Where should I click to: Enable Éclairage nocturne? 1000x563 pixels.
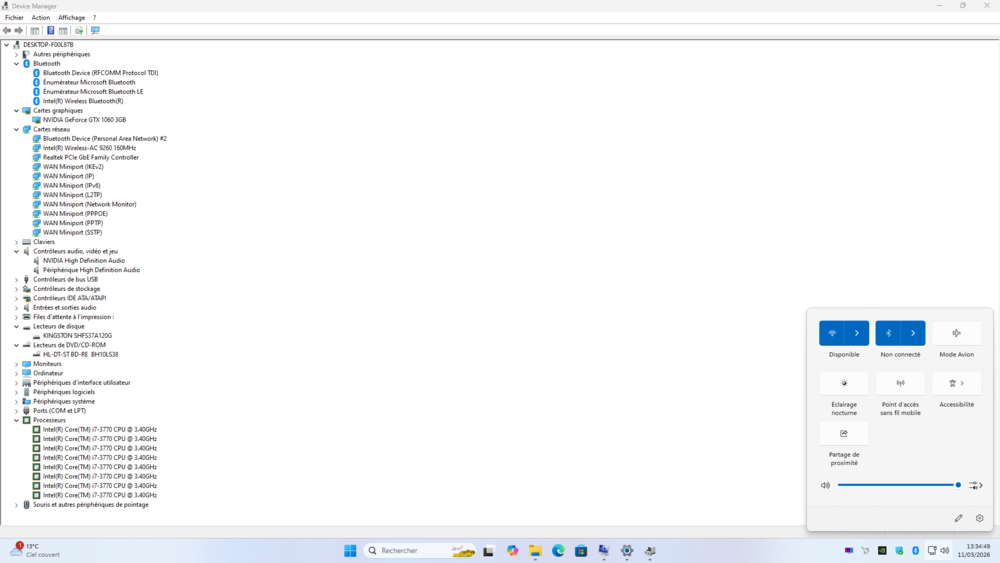tap(844, 383)
